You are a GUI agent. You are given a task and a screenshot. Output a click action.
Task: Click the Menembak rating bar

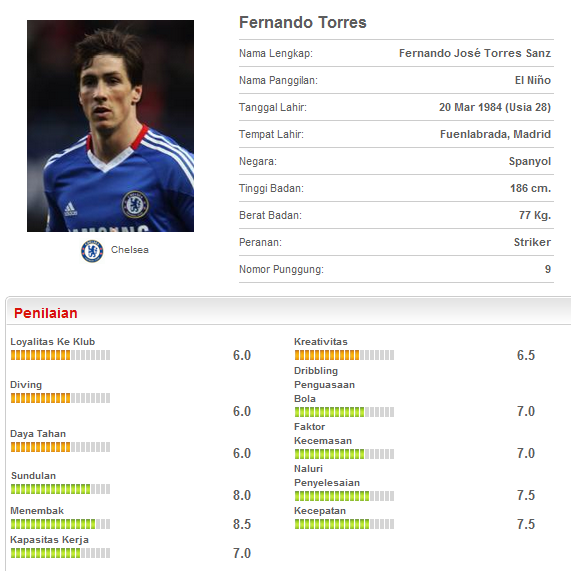point(60,524)
